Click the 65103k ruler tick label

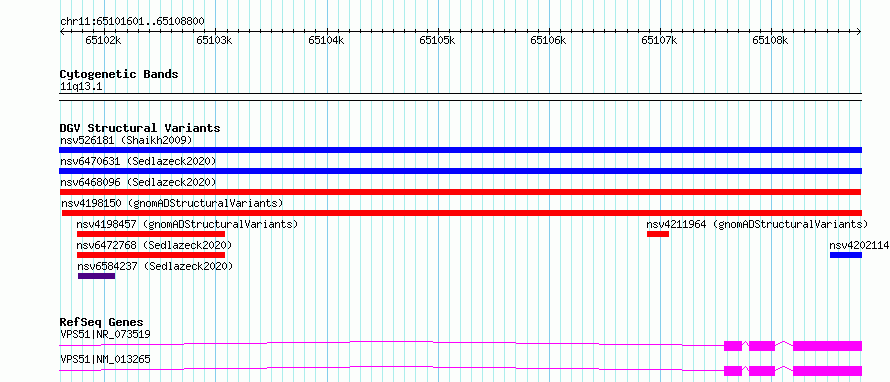(215, 40)
